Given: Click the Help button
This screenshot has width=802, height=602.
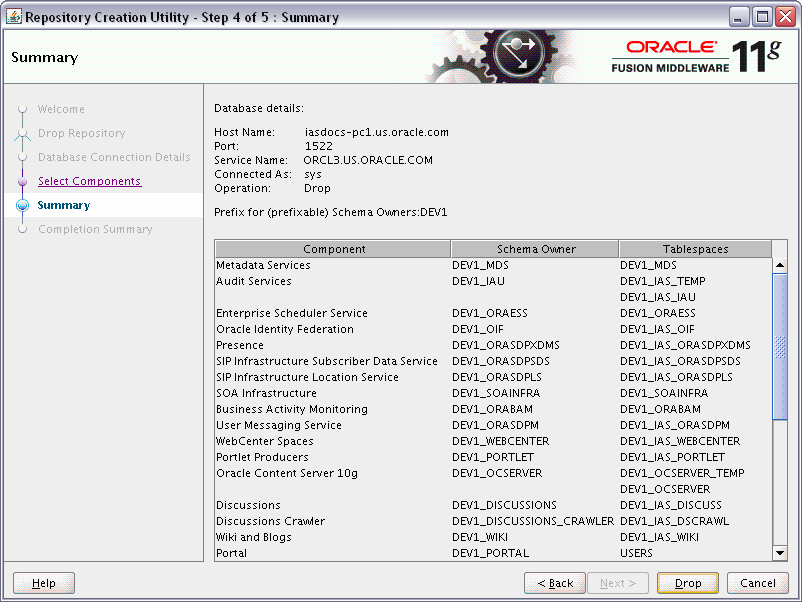Looking at the screenshot, I should tap(42, 583).
